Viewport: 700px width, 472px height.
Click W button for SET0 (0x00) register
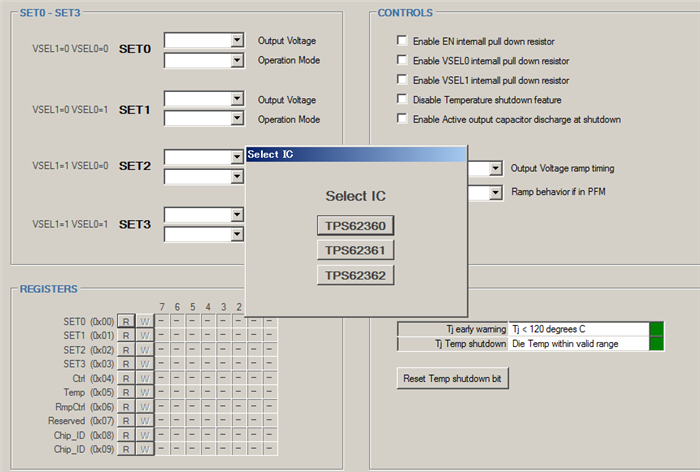145,321
